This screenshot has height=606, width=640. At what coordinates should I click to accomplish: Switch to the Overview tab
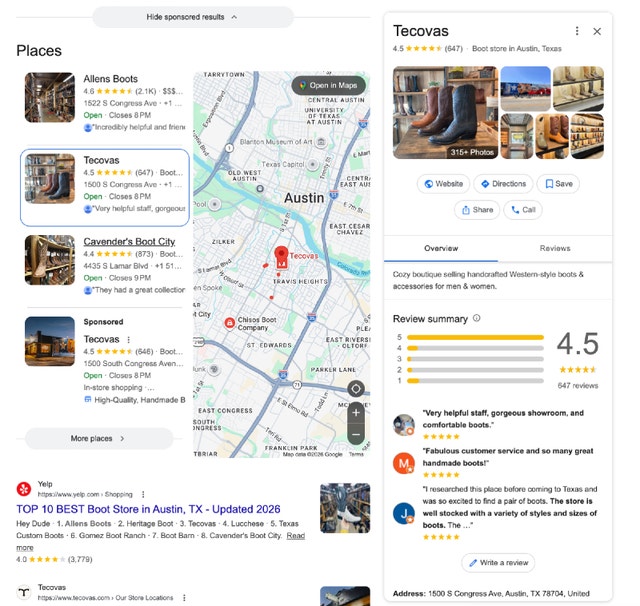(x=441, y=248)
